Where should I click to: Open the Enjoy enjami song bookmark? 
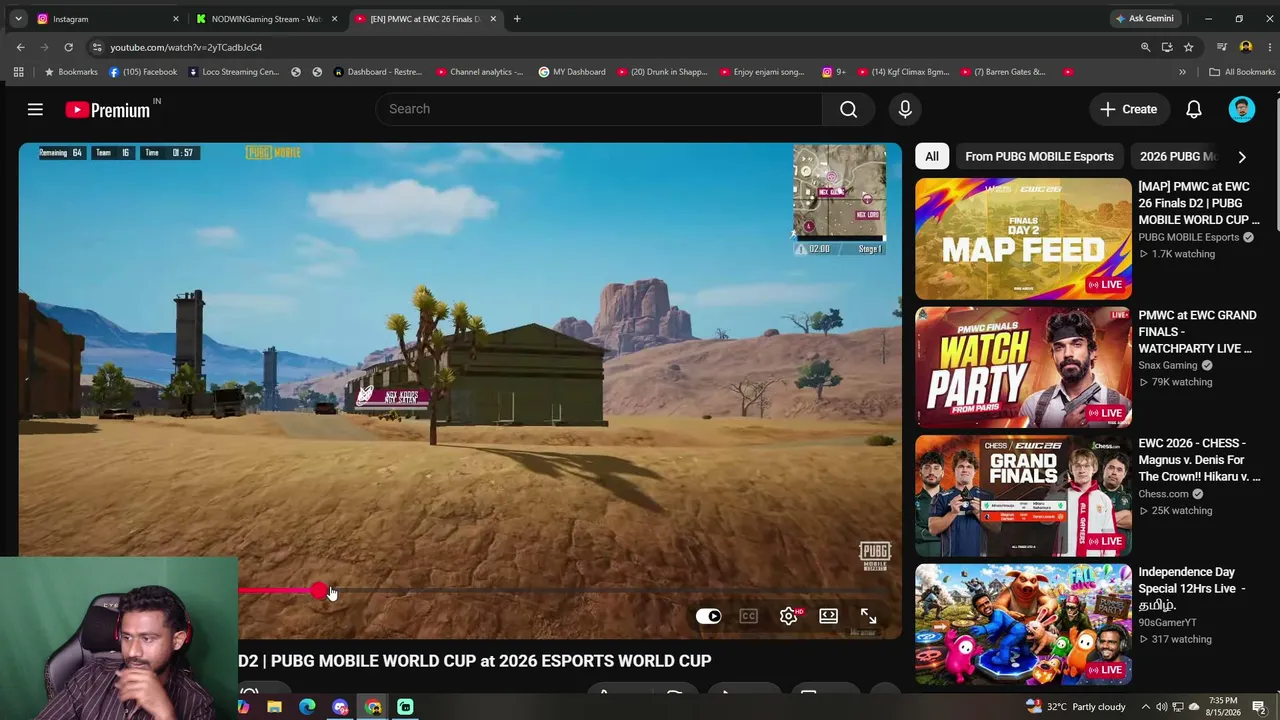click(x=761, y=72)
